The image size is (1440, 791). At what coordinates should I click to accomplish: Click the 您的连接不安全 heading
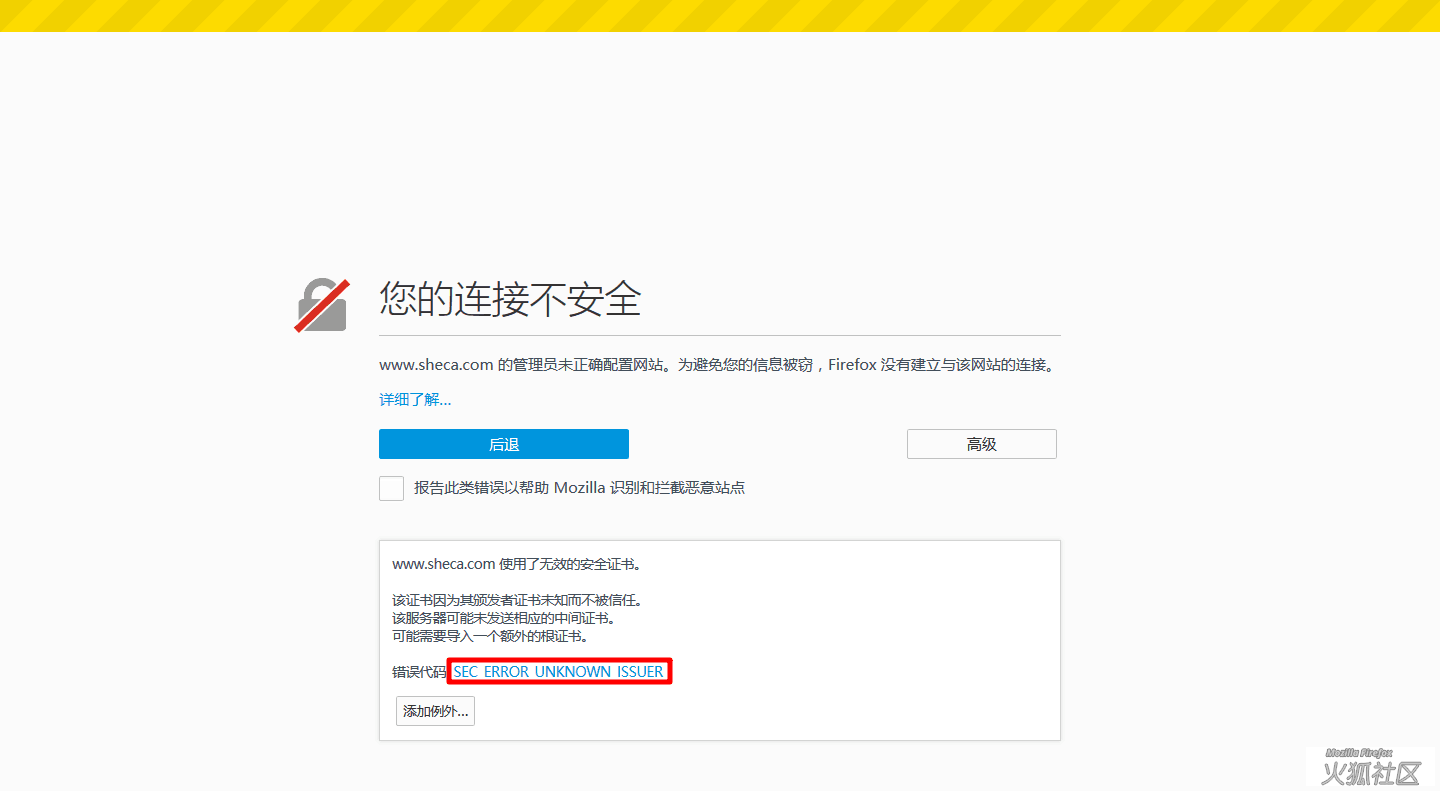(x=510, y=299)
